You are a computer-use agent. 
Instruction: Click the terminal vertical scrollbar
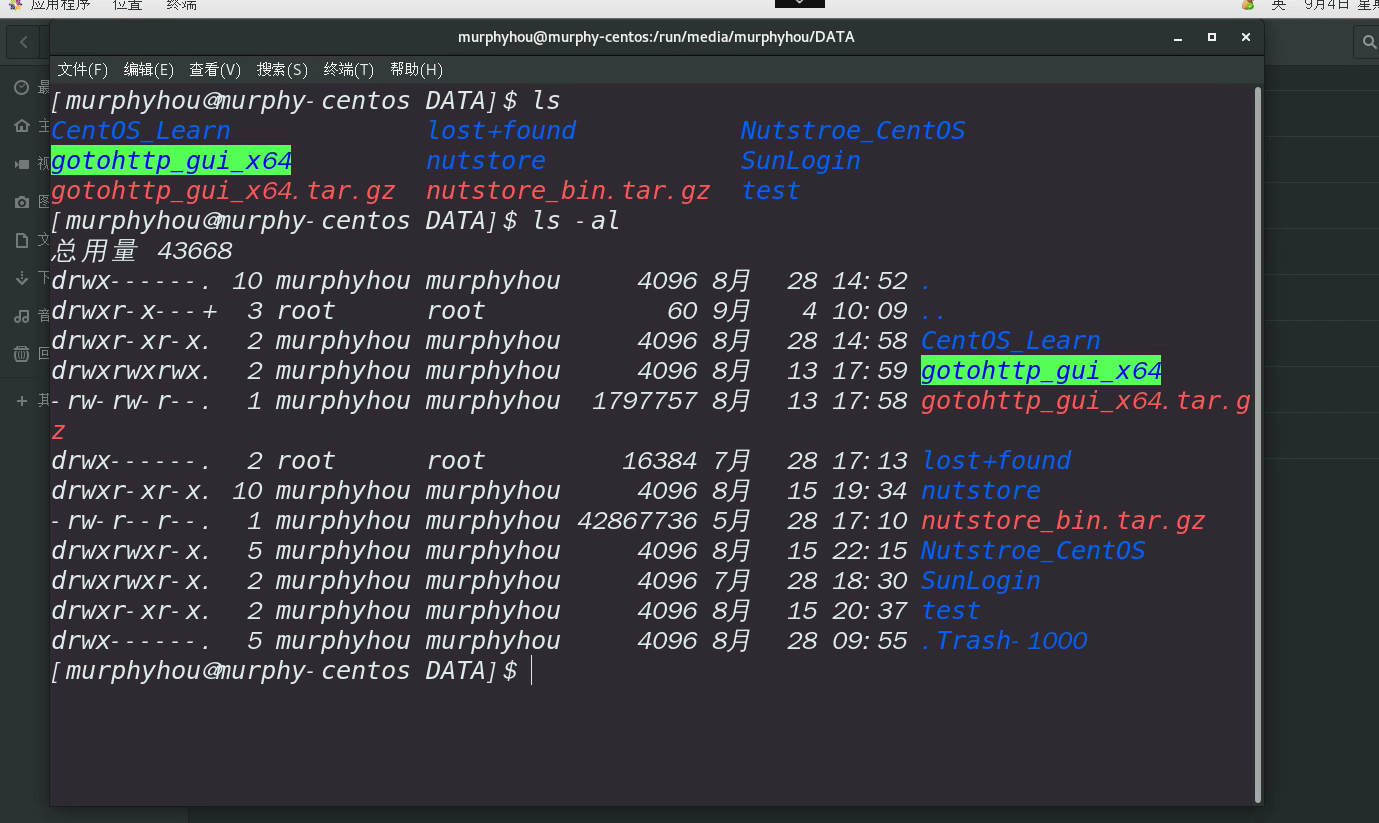(x=1258, y=443)
